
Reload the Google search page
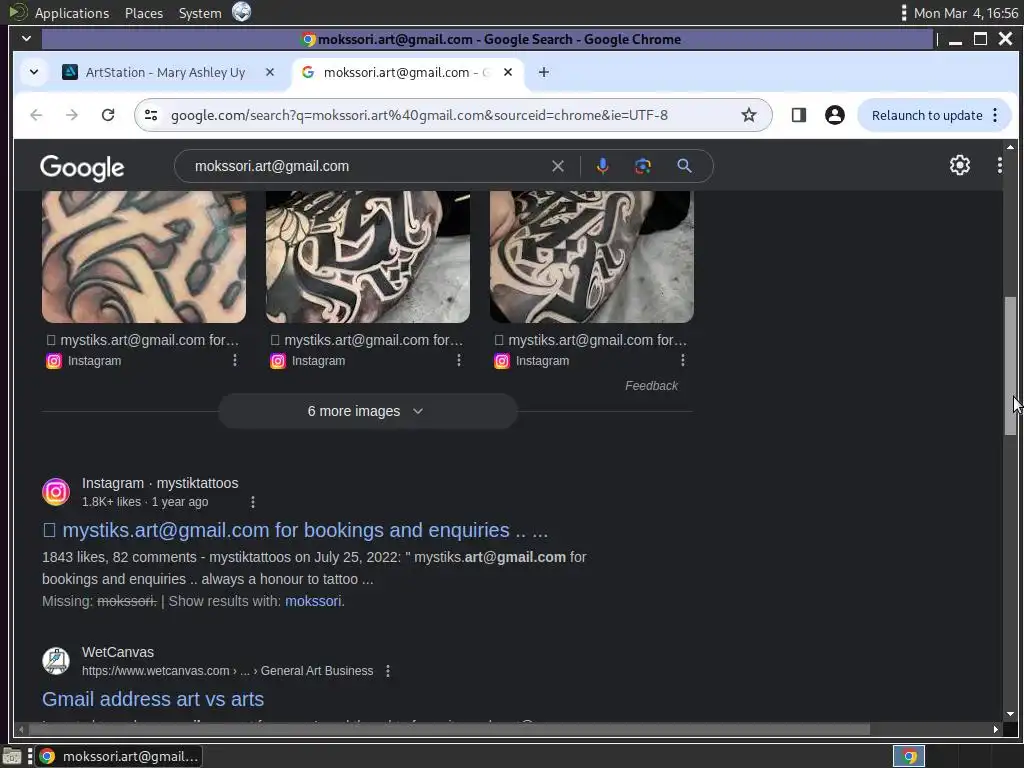click(x=108, y=115)
